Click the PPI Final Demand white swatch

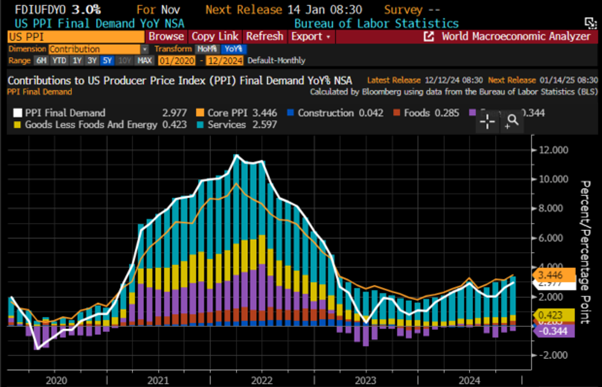pyautogui.click(x=18, y=113)
